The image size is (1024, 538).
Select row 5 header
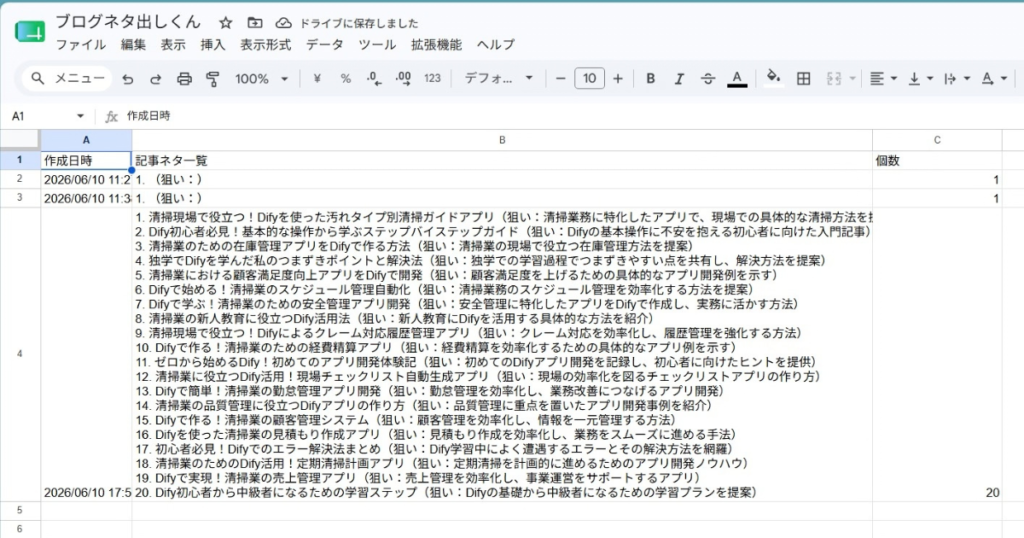click(x=20, y=511)
